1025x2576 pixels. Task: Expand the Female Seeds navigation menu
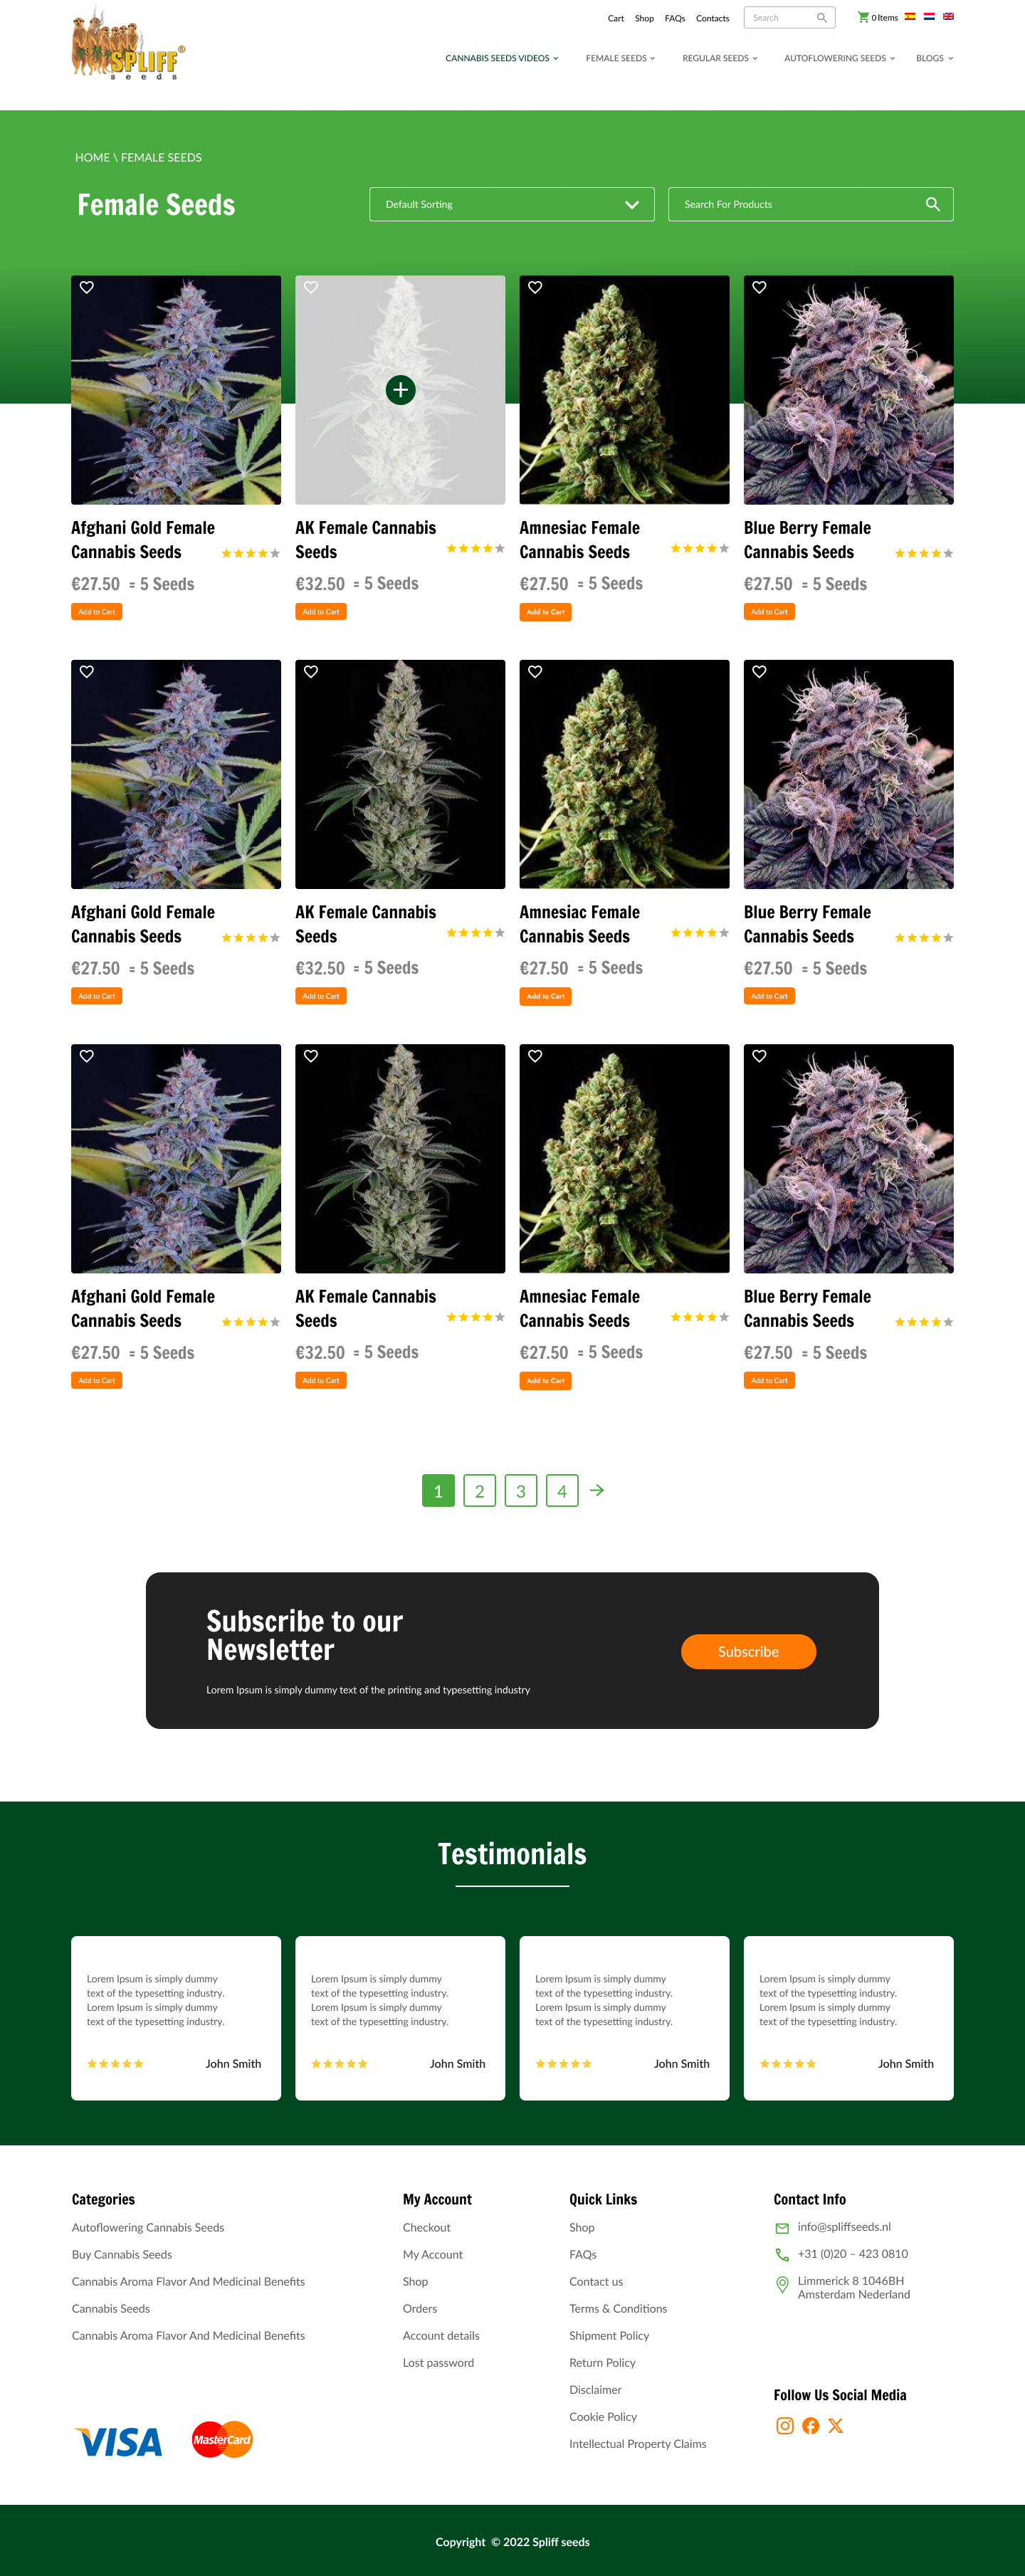click(620, 58)
